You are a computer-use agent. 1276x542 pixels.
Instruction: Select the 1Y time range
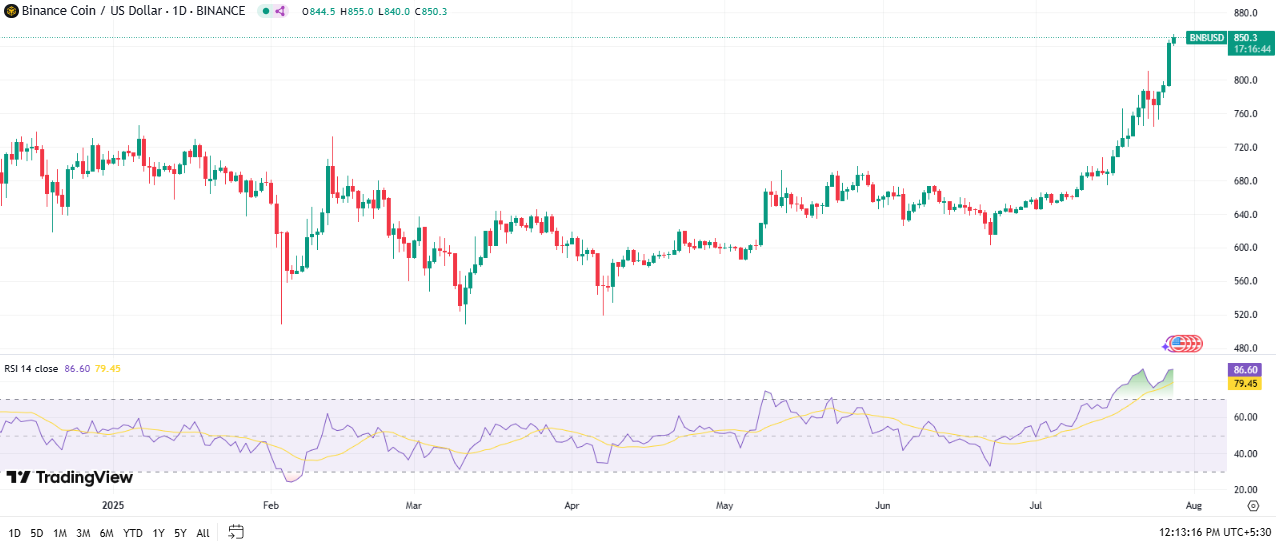pos(159,533)
